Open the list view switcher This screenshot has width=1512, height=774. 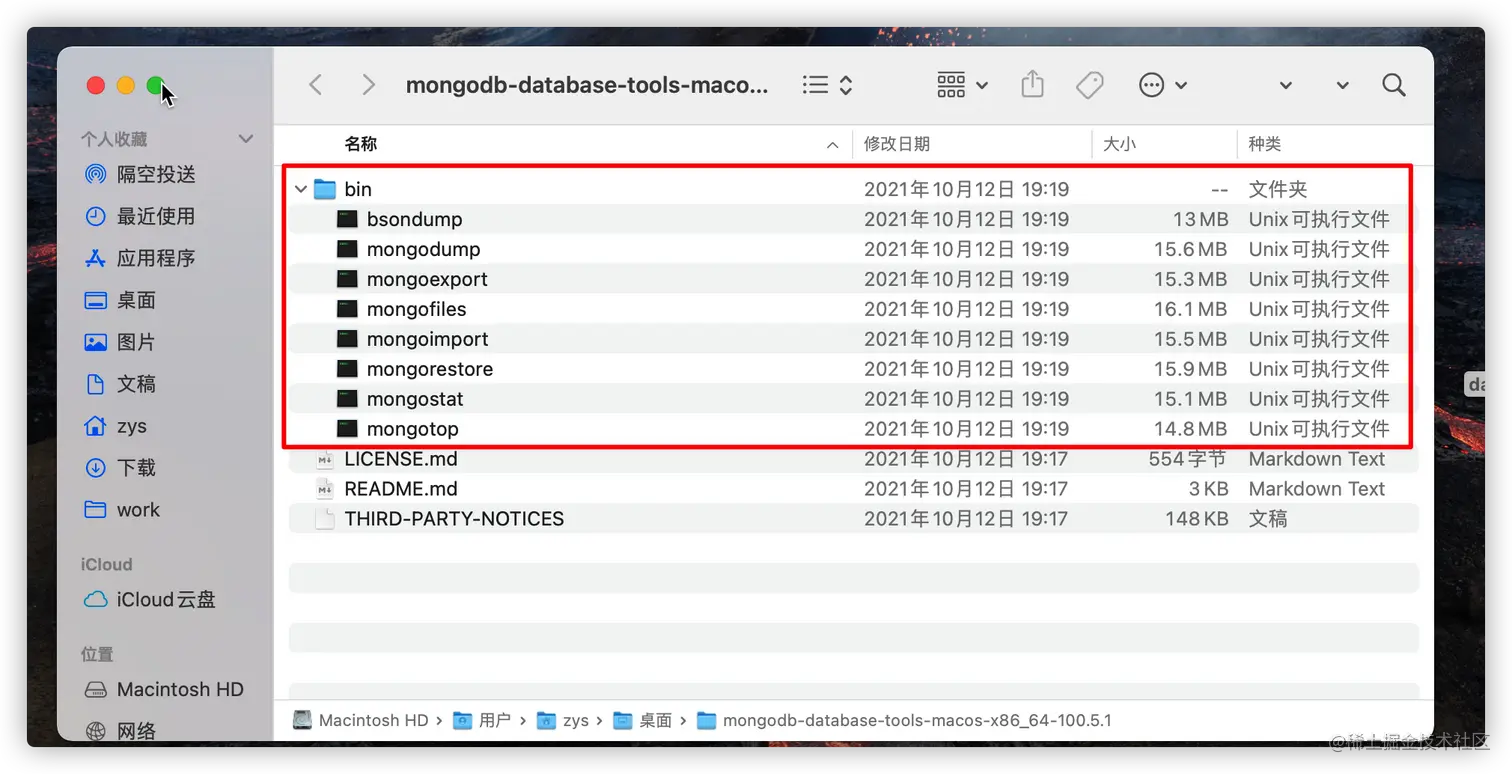[x=828, y=85]
